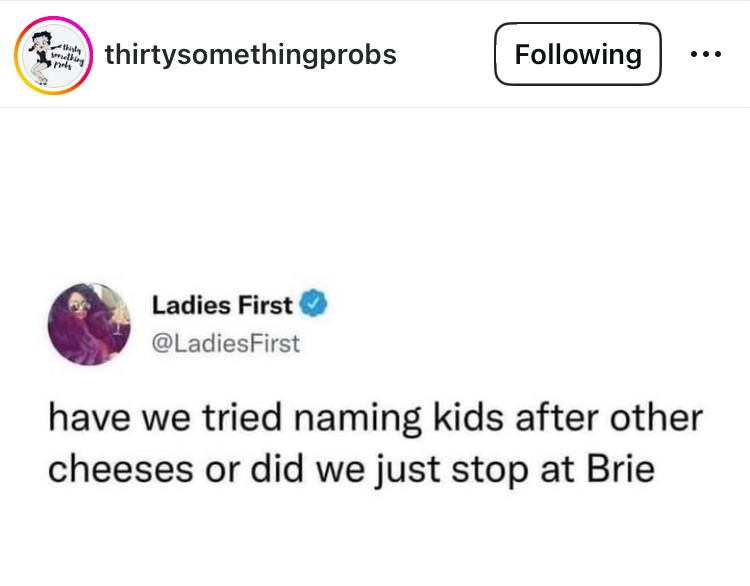750x586 pixels.
Task: Click the second line of tweet text
Action: click(350, 468)
